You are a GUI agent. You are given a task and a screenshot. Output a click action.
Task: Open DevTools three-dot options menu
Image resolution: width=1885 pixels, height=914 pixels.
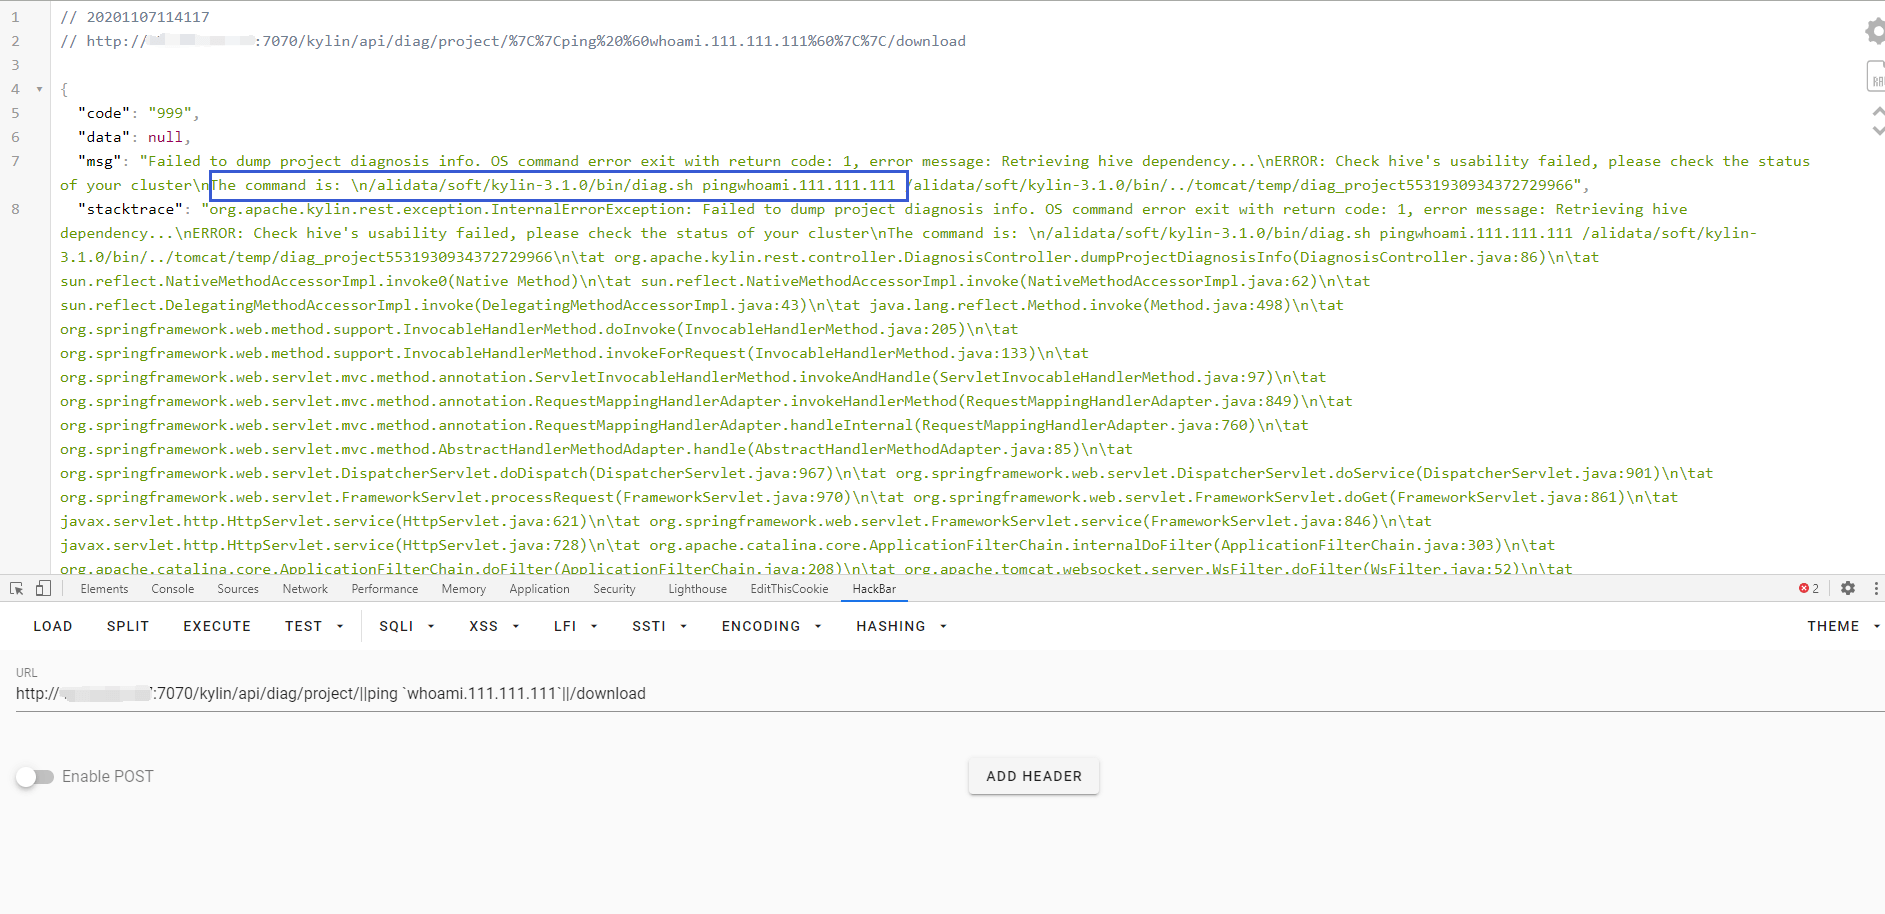click(x=1876, y=589)
